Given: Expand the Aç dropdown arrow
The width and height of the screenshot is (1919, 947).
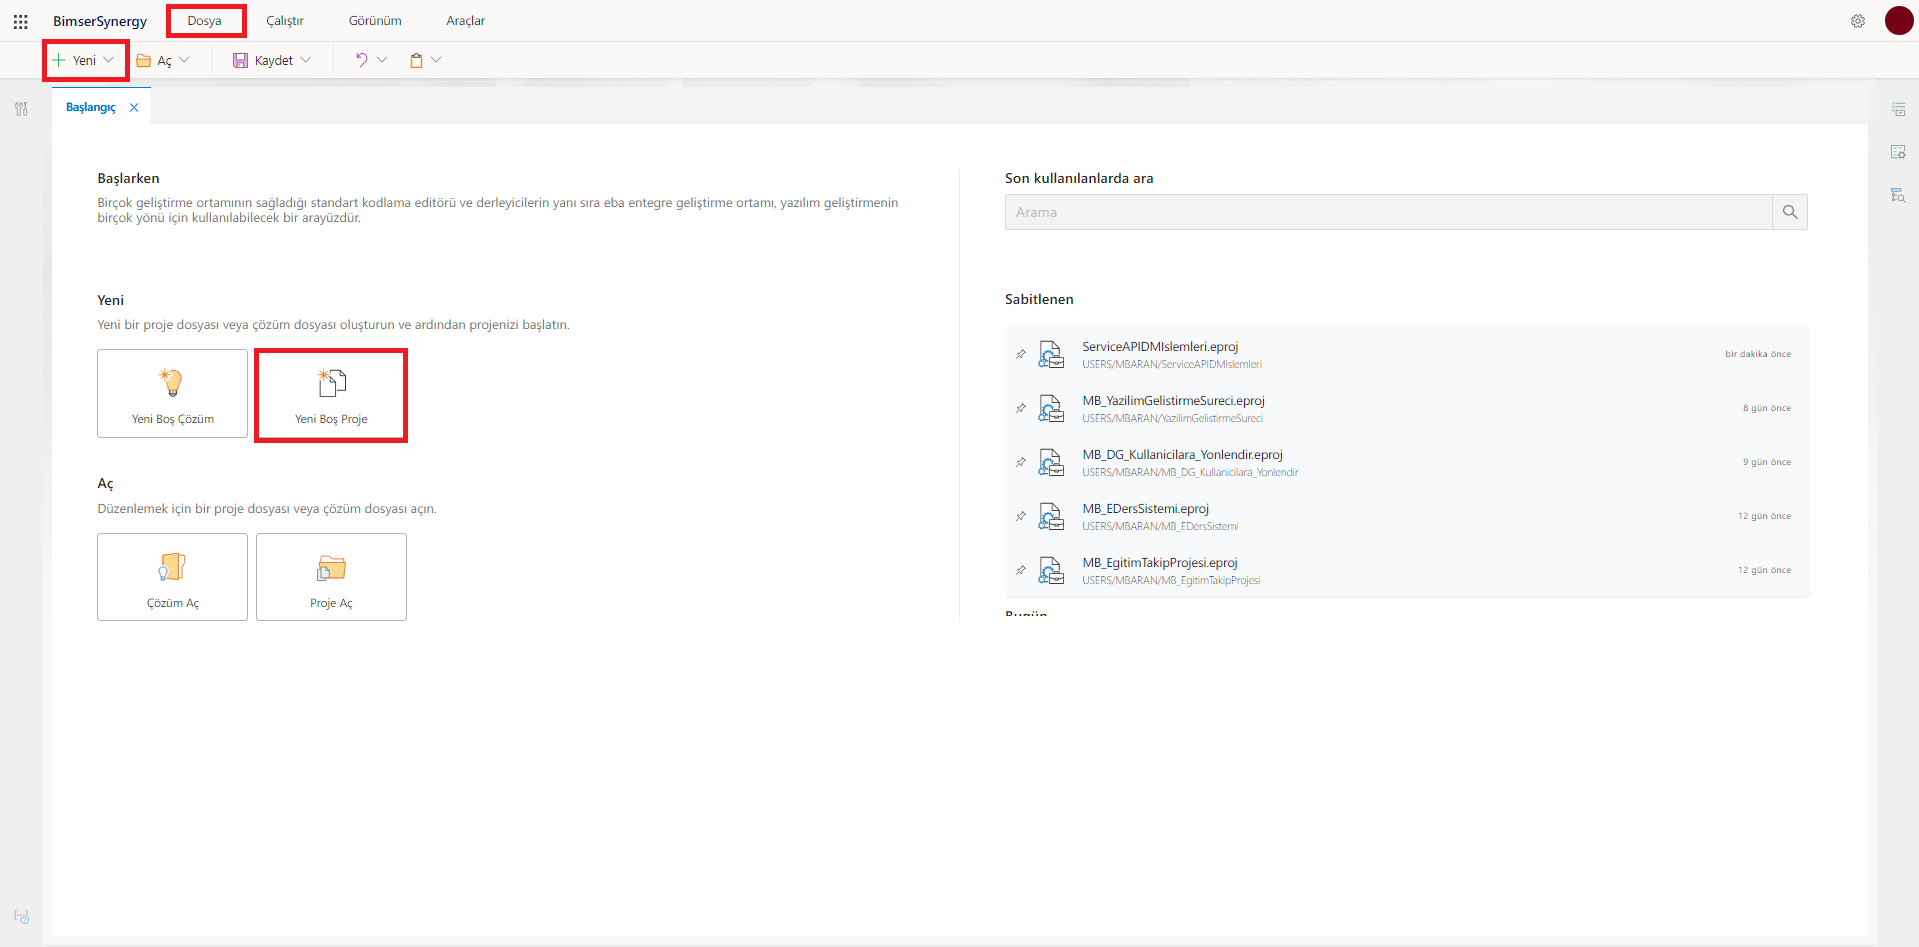Looking at the screenshot, I should [x=184, y=60].
